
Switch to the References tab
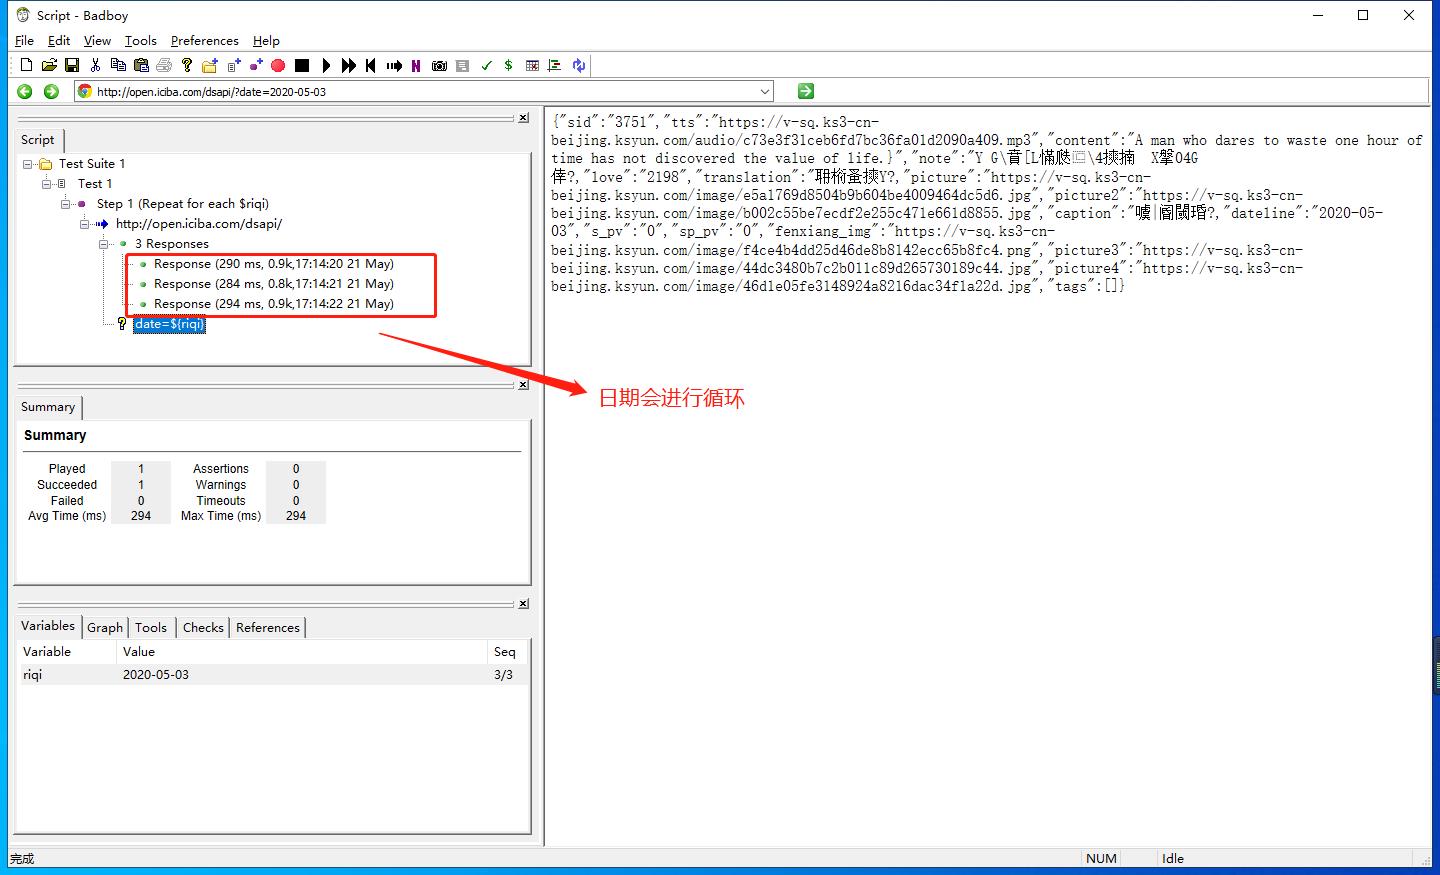pyautogui.click(x=268, y=628)
